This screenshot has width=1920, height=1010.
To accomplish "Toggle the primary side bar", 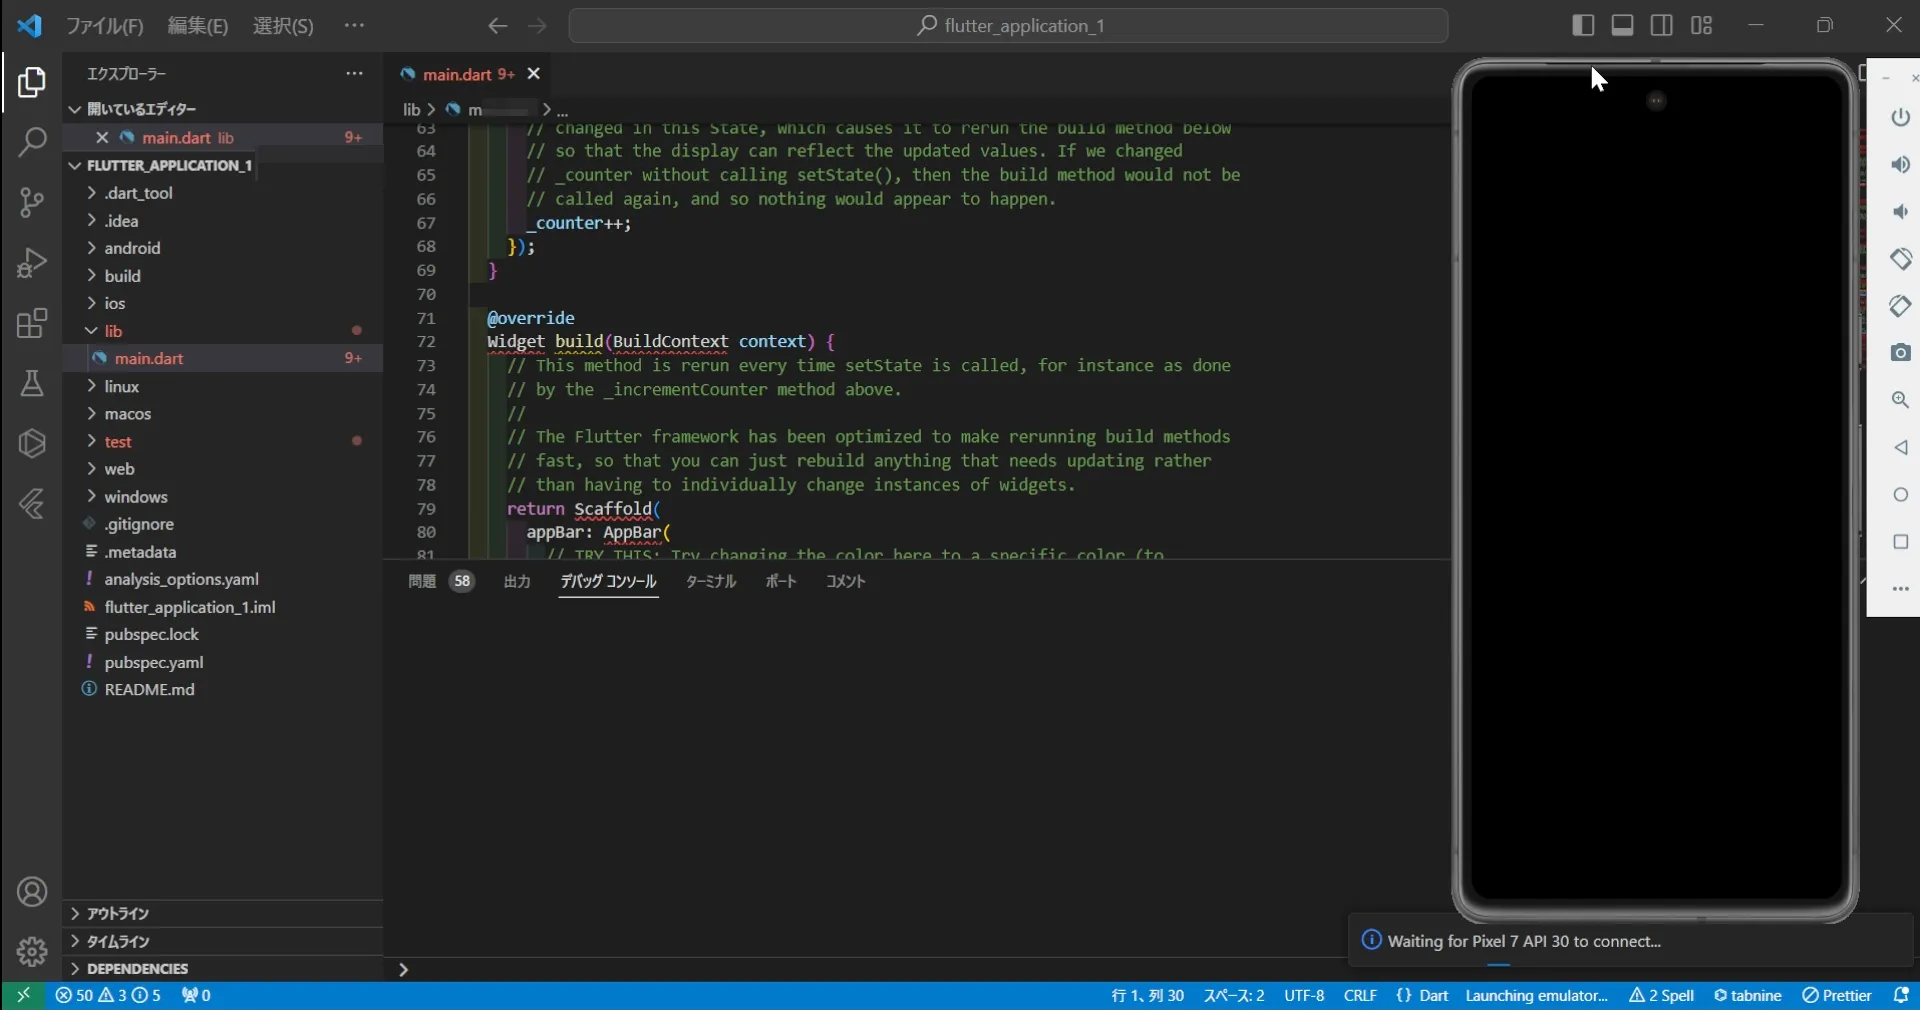I will [x=1583, y=26].
